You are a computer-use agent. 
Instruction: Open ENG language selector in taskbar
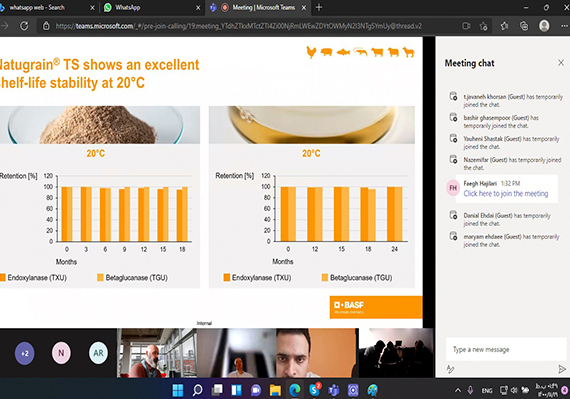pyautogui.click(x=487, y=391)
